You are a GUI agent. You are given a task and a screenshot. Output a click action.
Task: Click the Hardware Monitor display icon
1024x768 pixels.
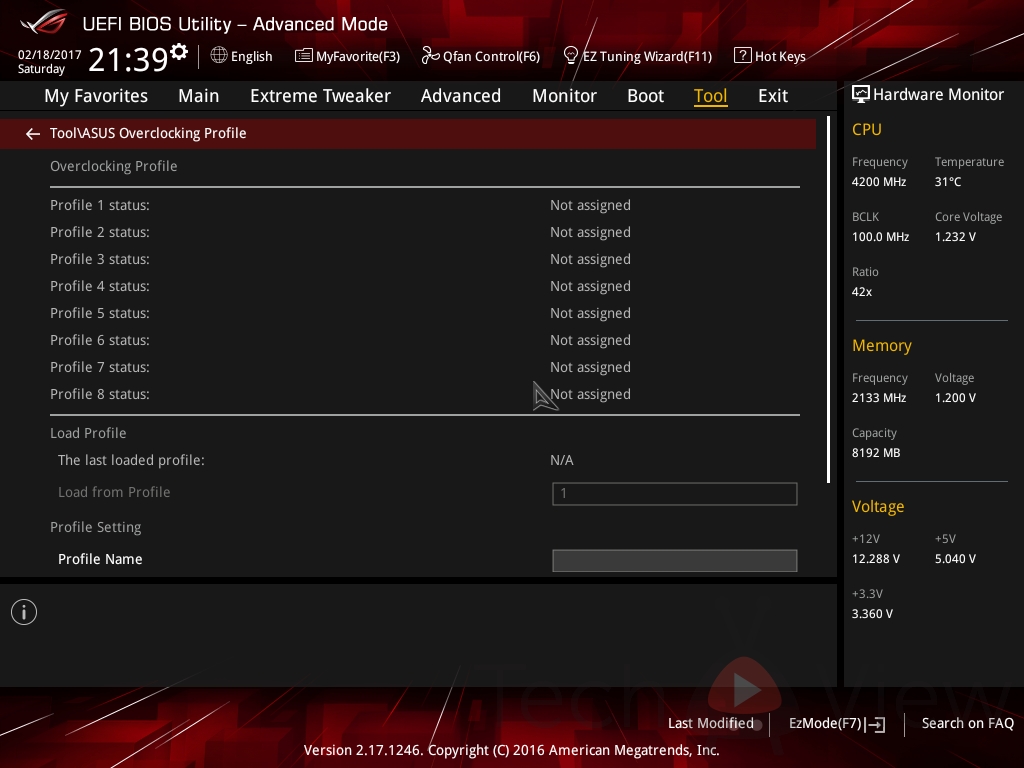click(861, 95)
